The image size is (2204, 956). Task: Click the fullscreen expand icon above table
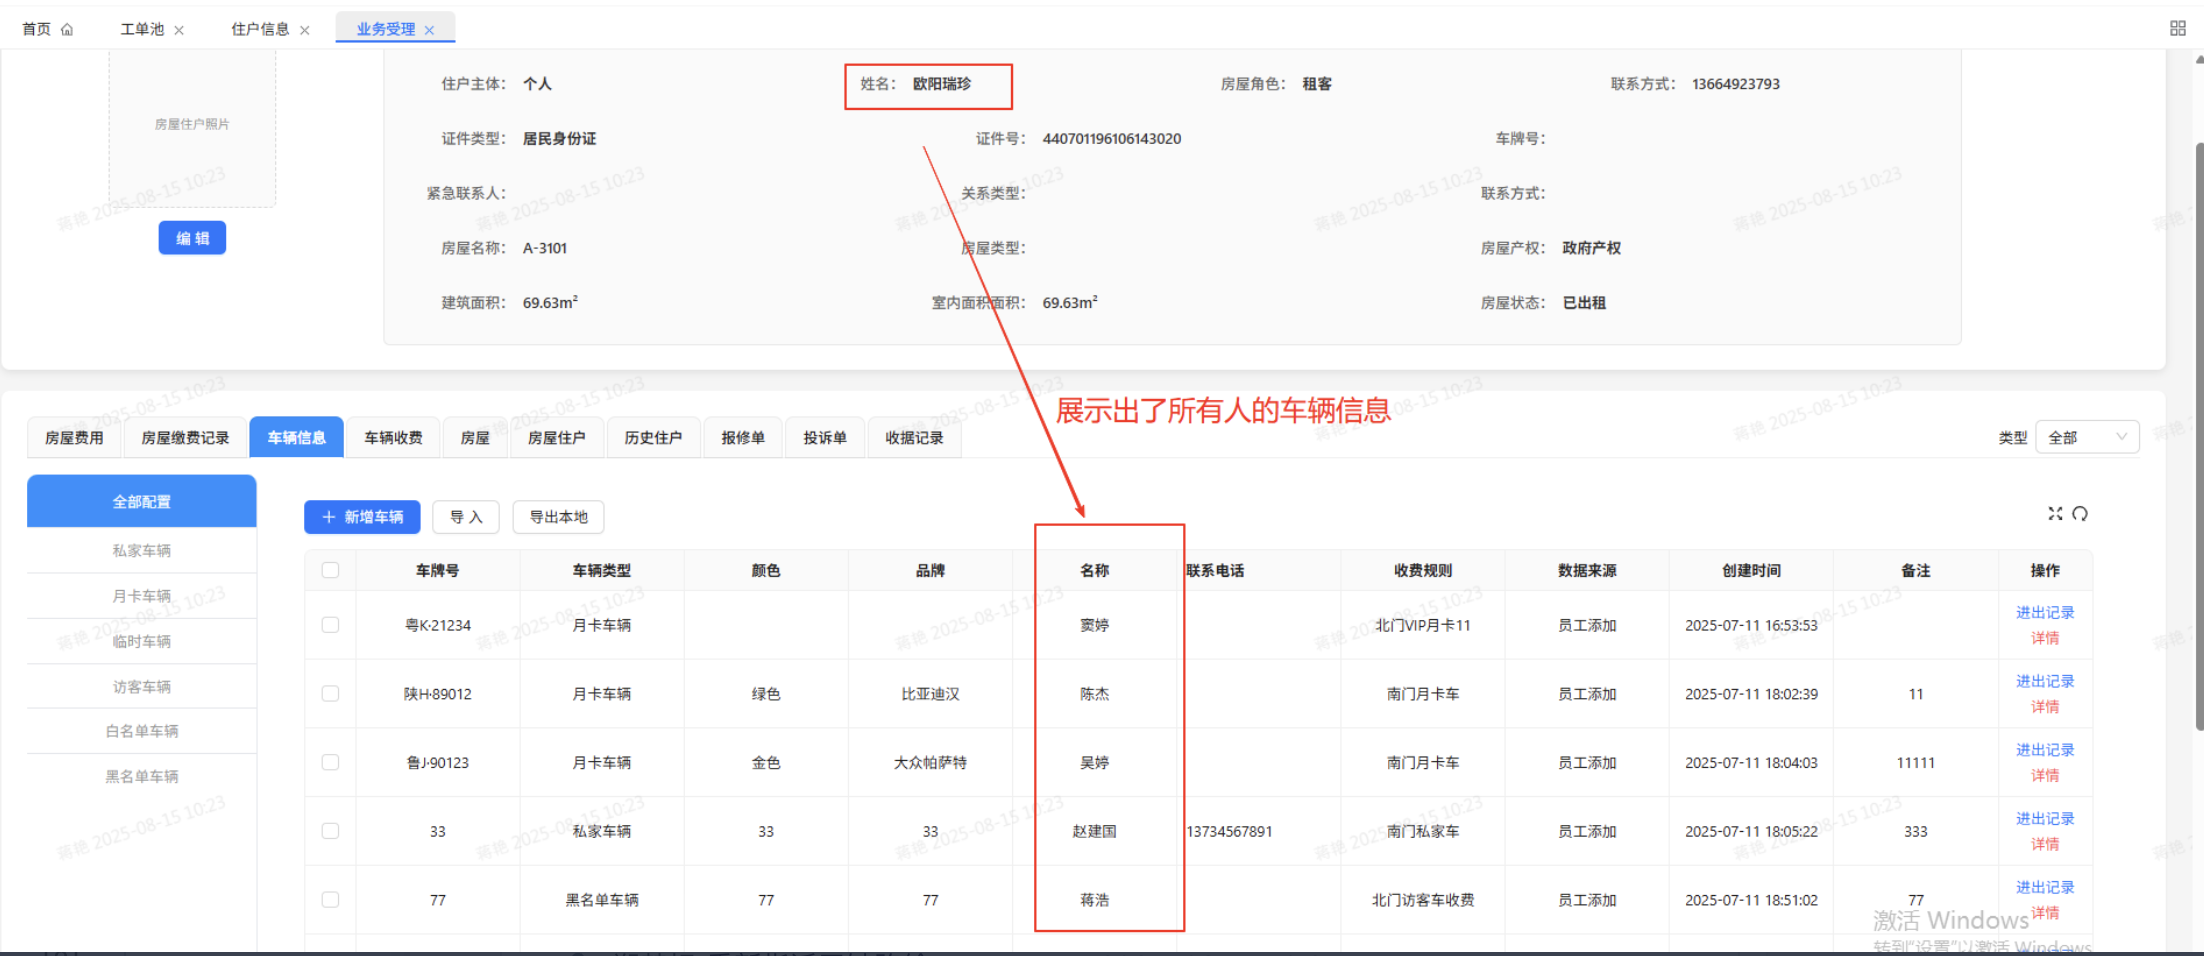[x=2055, y=513]
